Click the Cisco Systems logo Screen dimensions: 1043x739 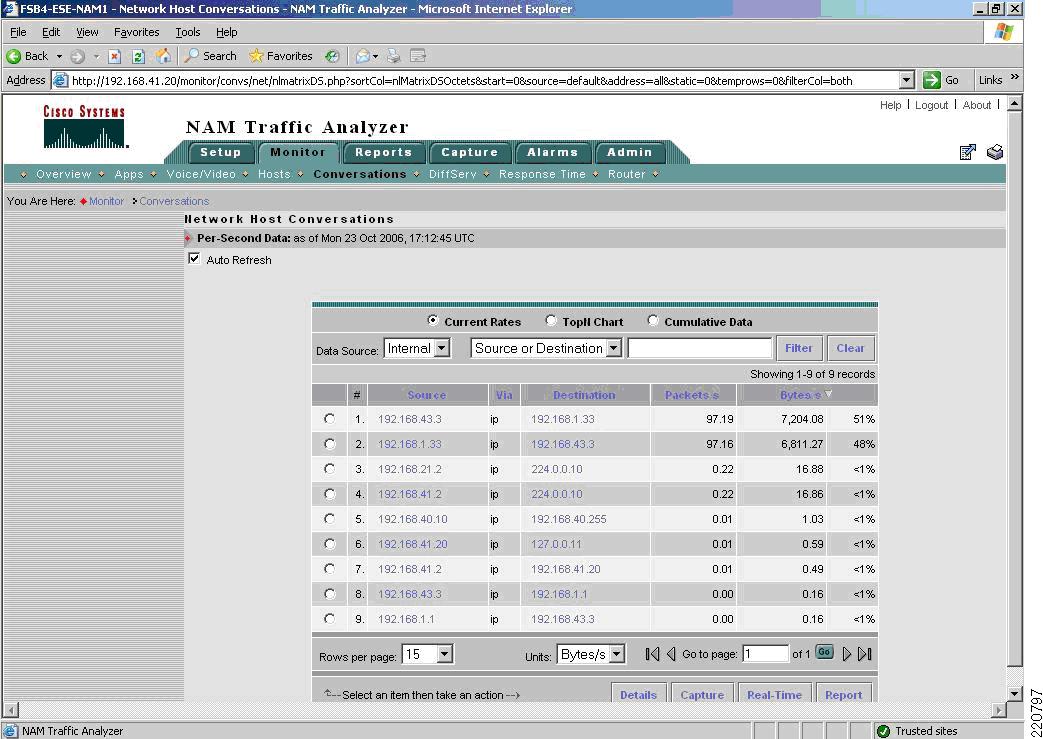point(84,126)
